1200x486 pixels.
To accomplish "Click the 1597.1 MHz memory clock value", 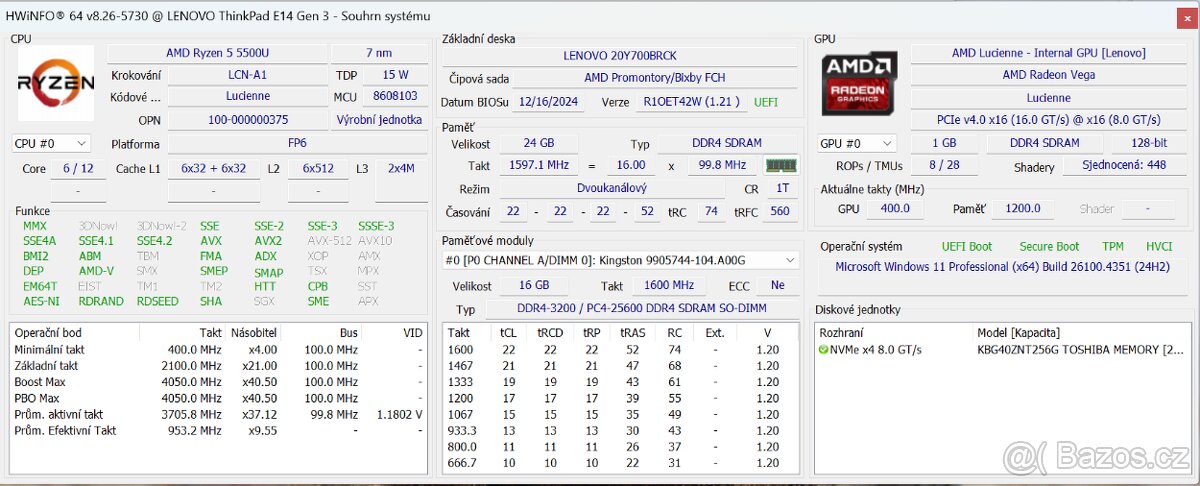I will click(538, 166).
